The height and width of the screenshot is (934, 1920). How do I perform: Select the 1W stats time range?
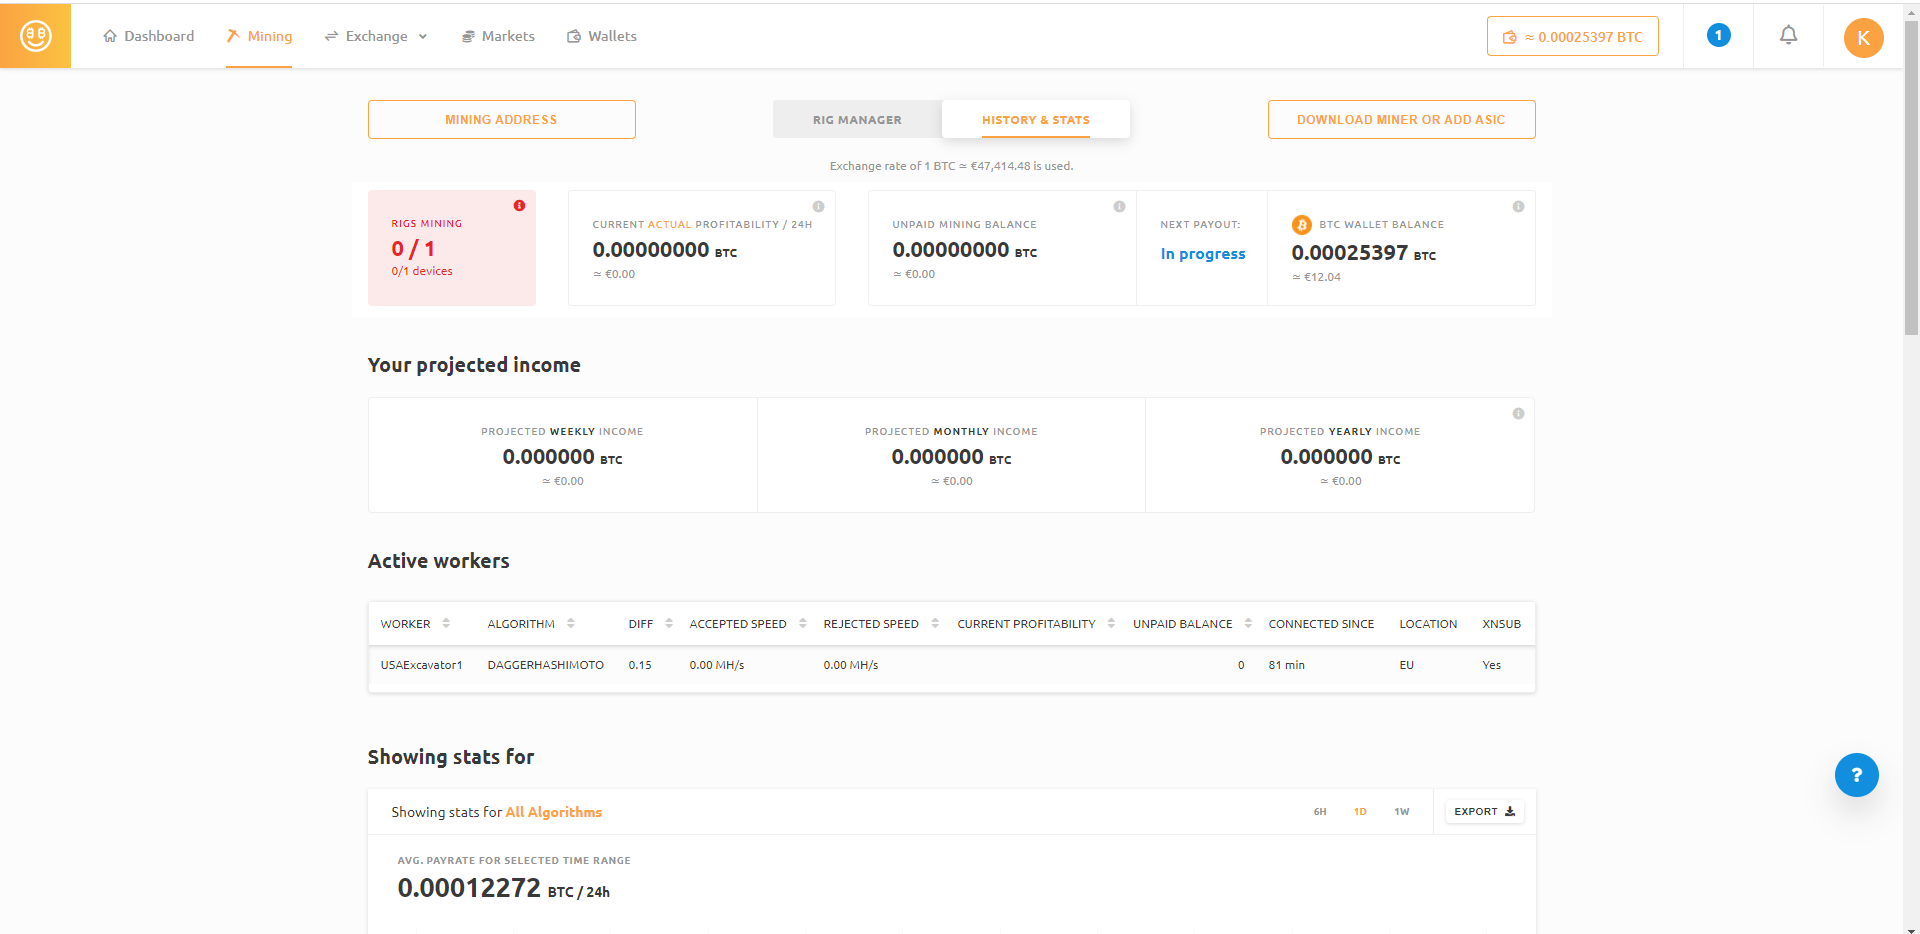(x=1400, y=812)
